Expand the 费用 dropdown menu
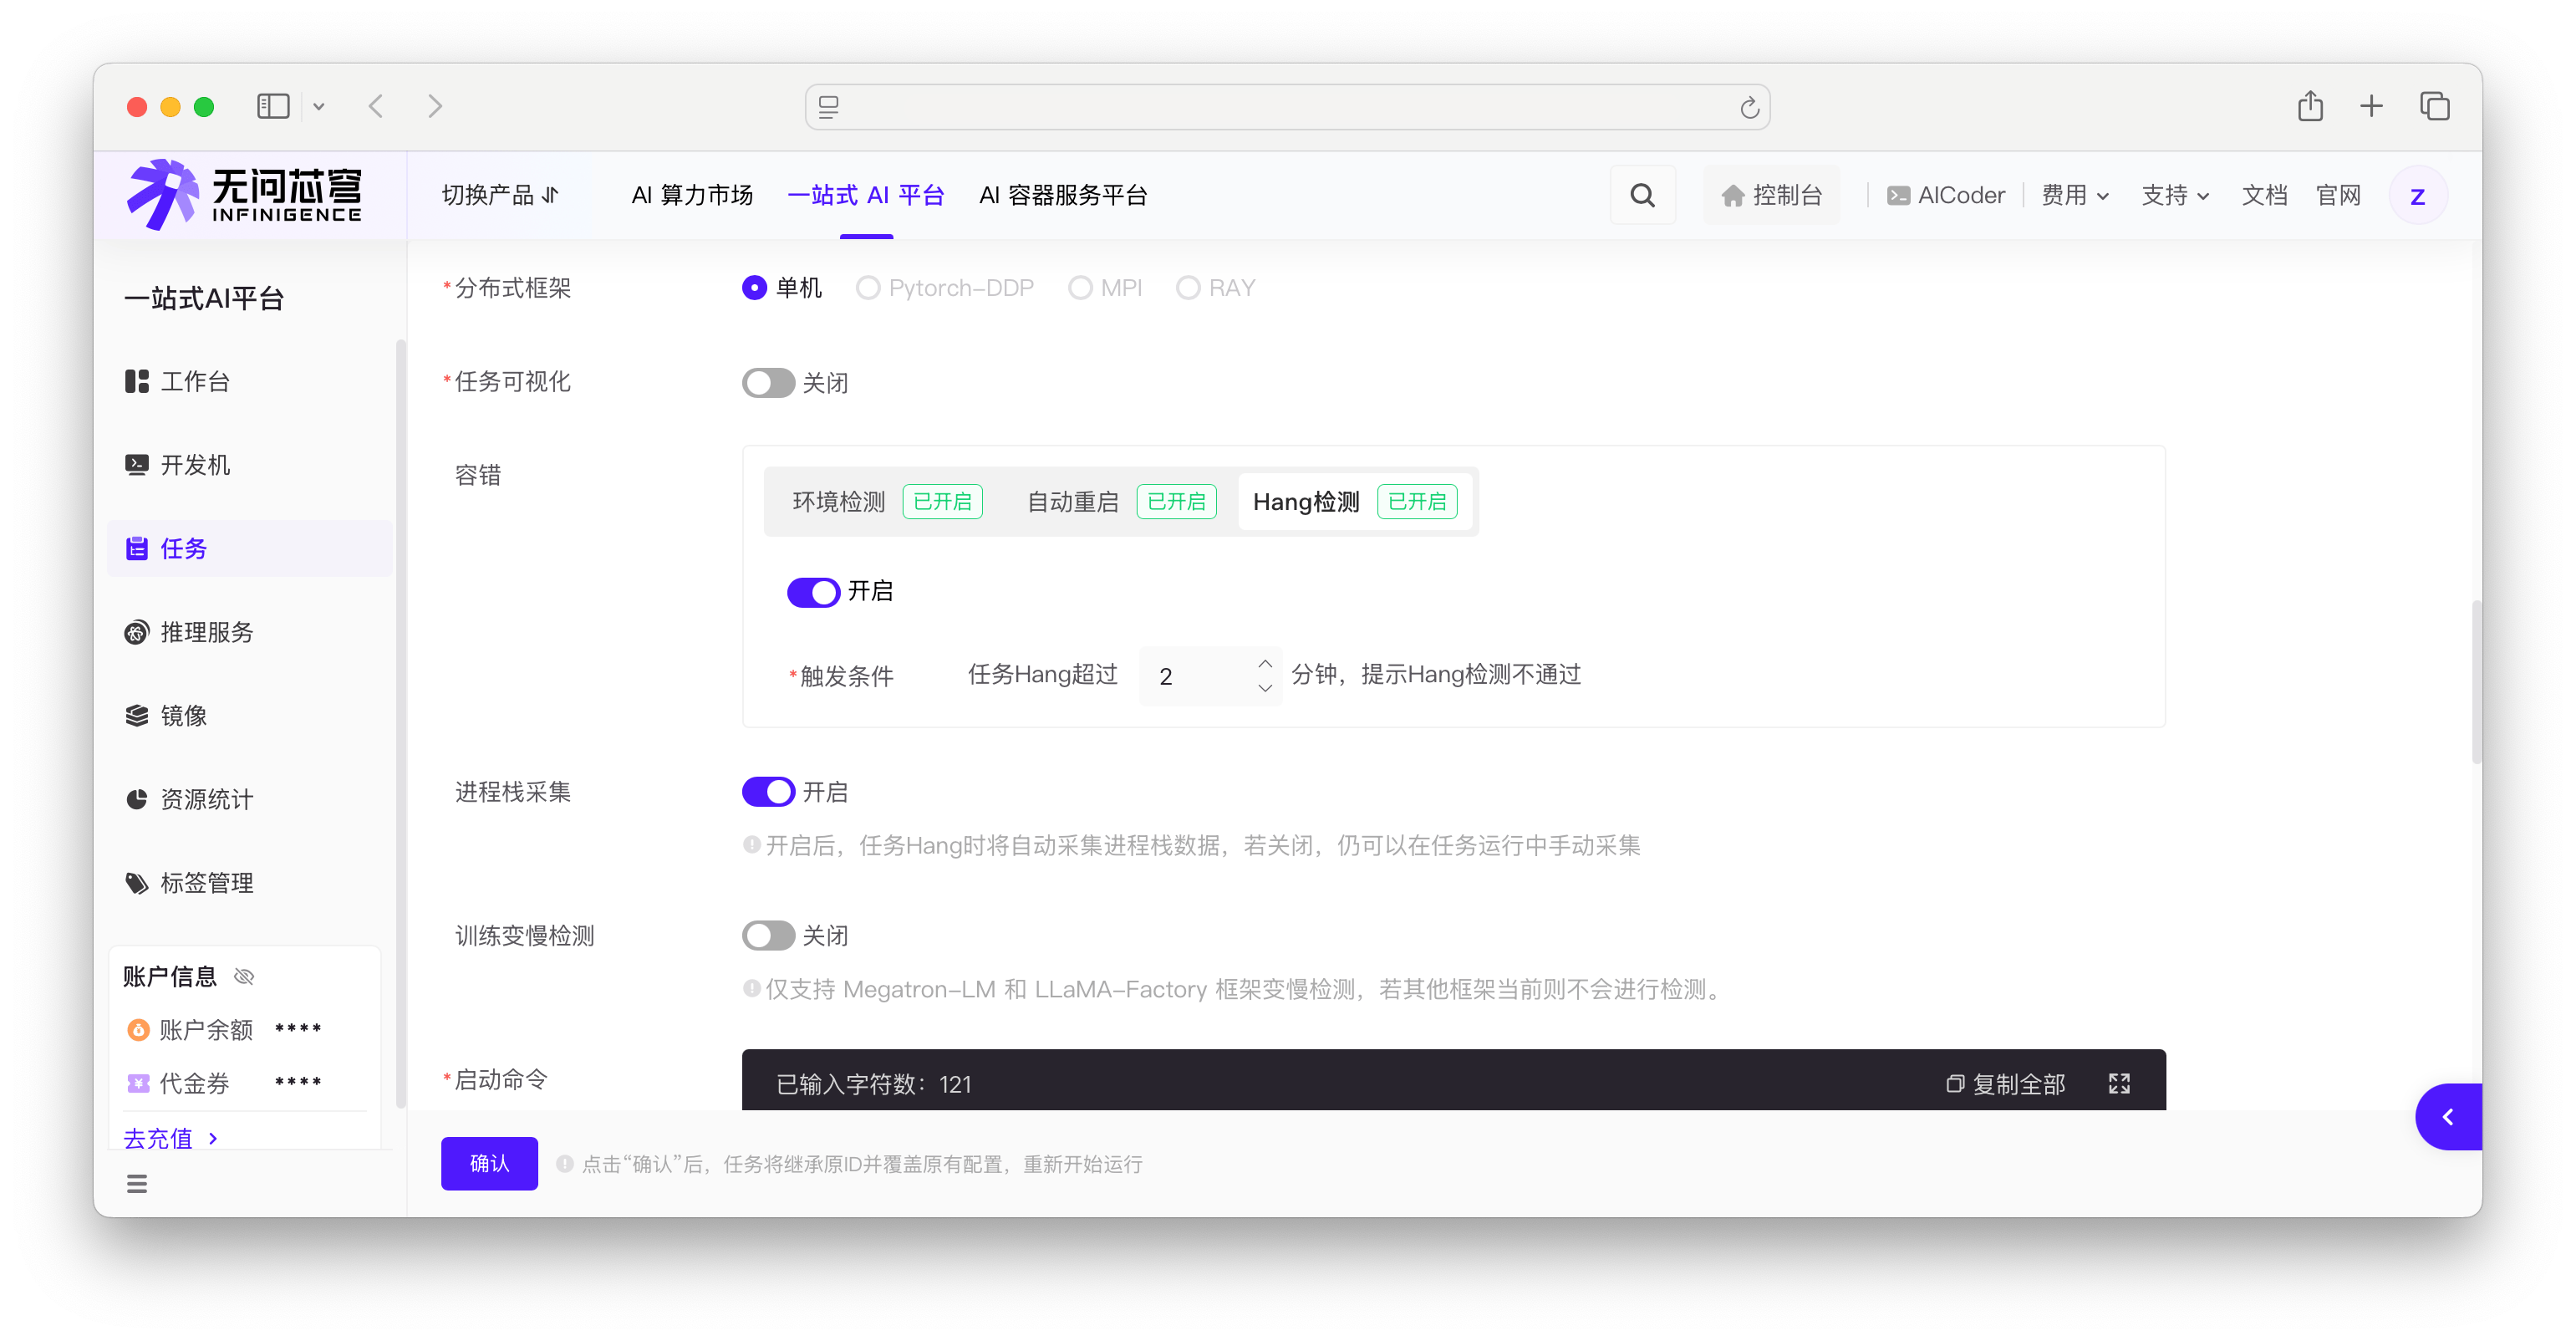 [2074, 195]
